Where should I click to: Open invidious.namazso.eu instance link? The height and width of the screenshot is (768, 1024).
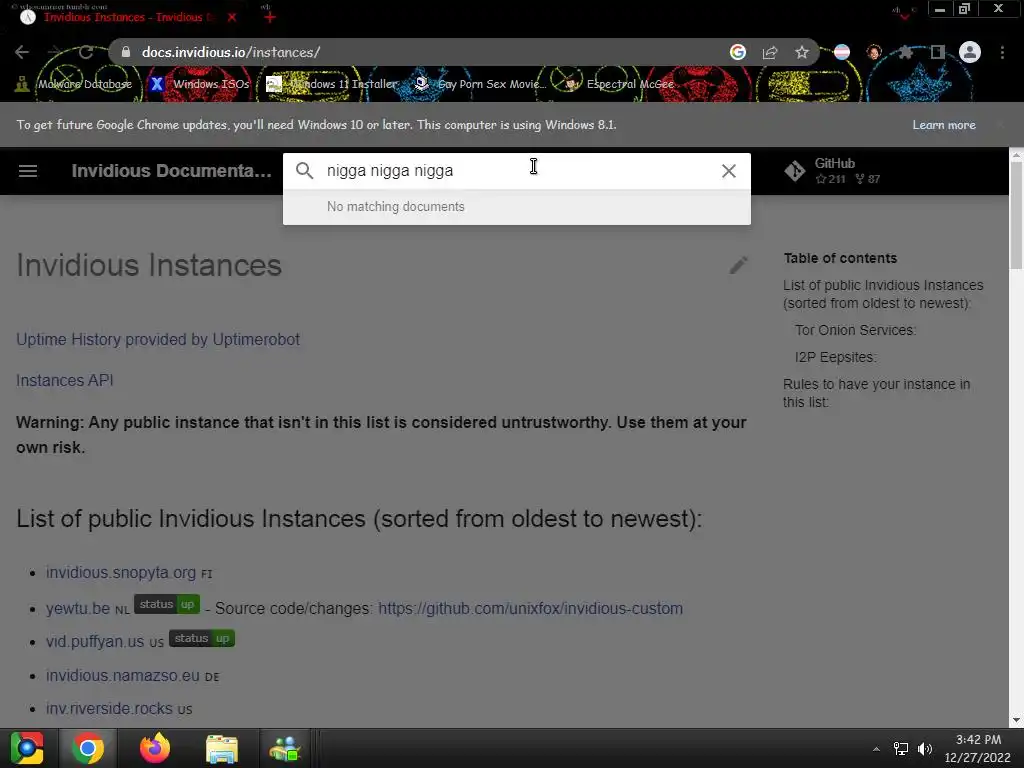click(x=123, y=676)
